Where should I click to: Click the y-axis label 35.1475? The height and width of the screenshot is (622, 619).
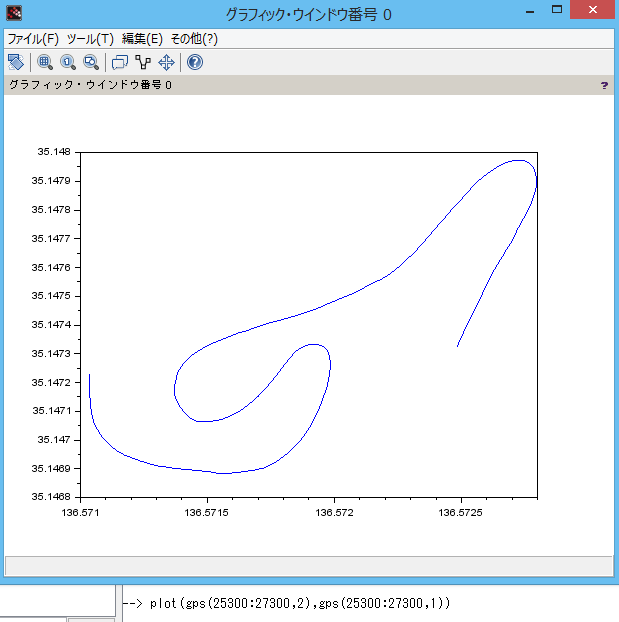click(x=51, y=296)
